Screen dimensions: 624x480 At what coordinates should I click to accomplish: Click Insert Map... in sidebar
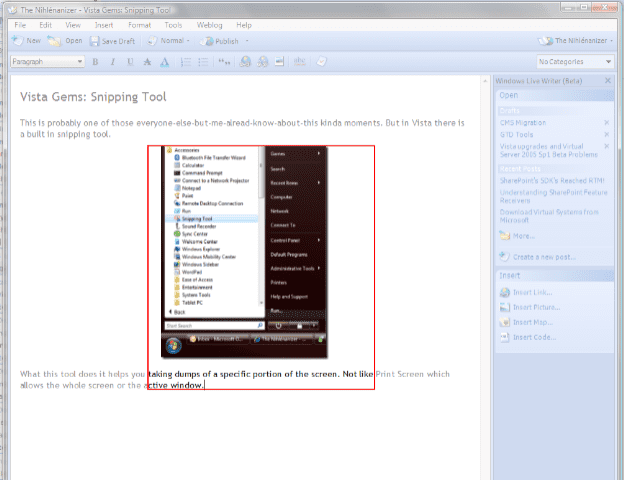(x=526, y=322)
